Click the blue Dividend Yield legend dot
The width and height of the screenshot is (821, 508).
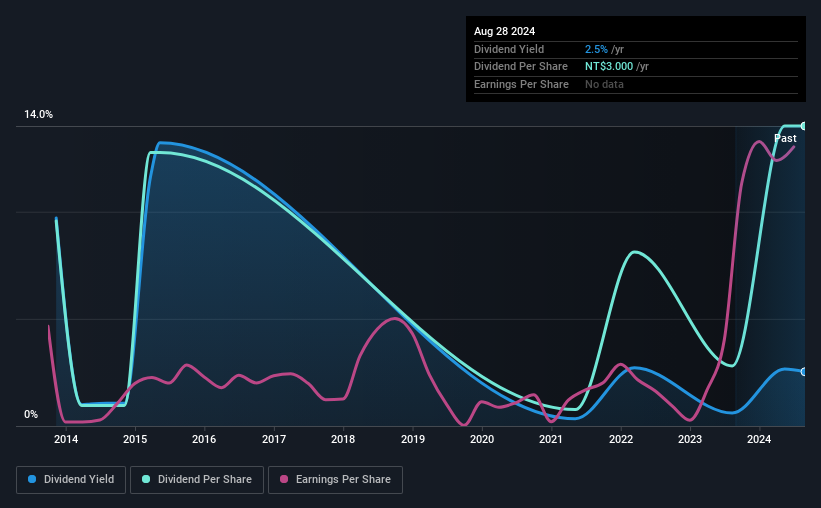[x=32, y=479]
